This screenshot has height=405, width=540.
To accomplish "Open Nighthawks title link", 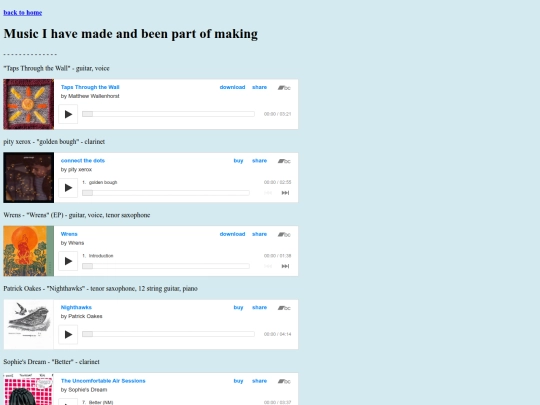I will pyautogui.click(x=76, y=307).
